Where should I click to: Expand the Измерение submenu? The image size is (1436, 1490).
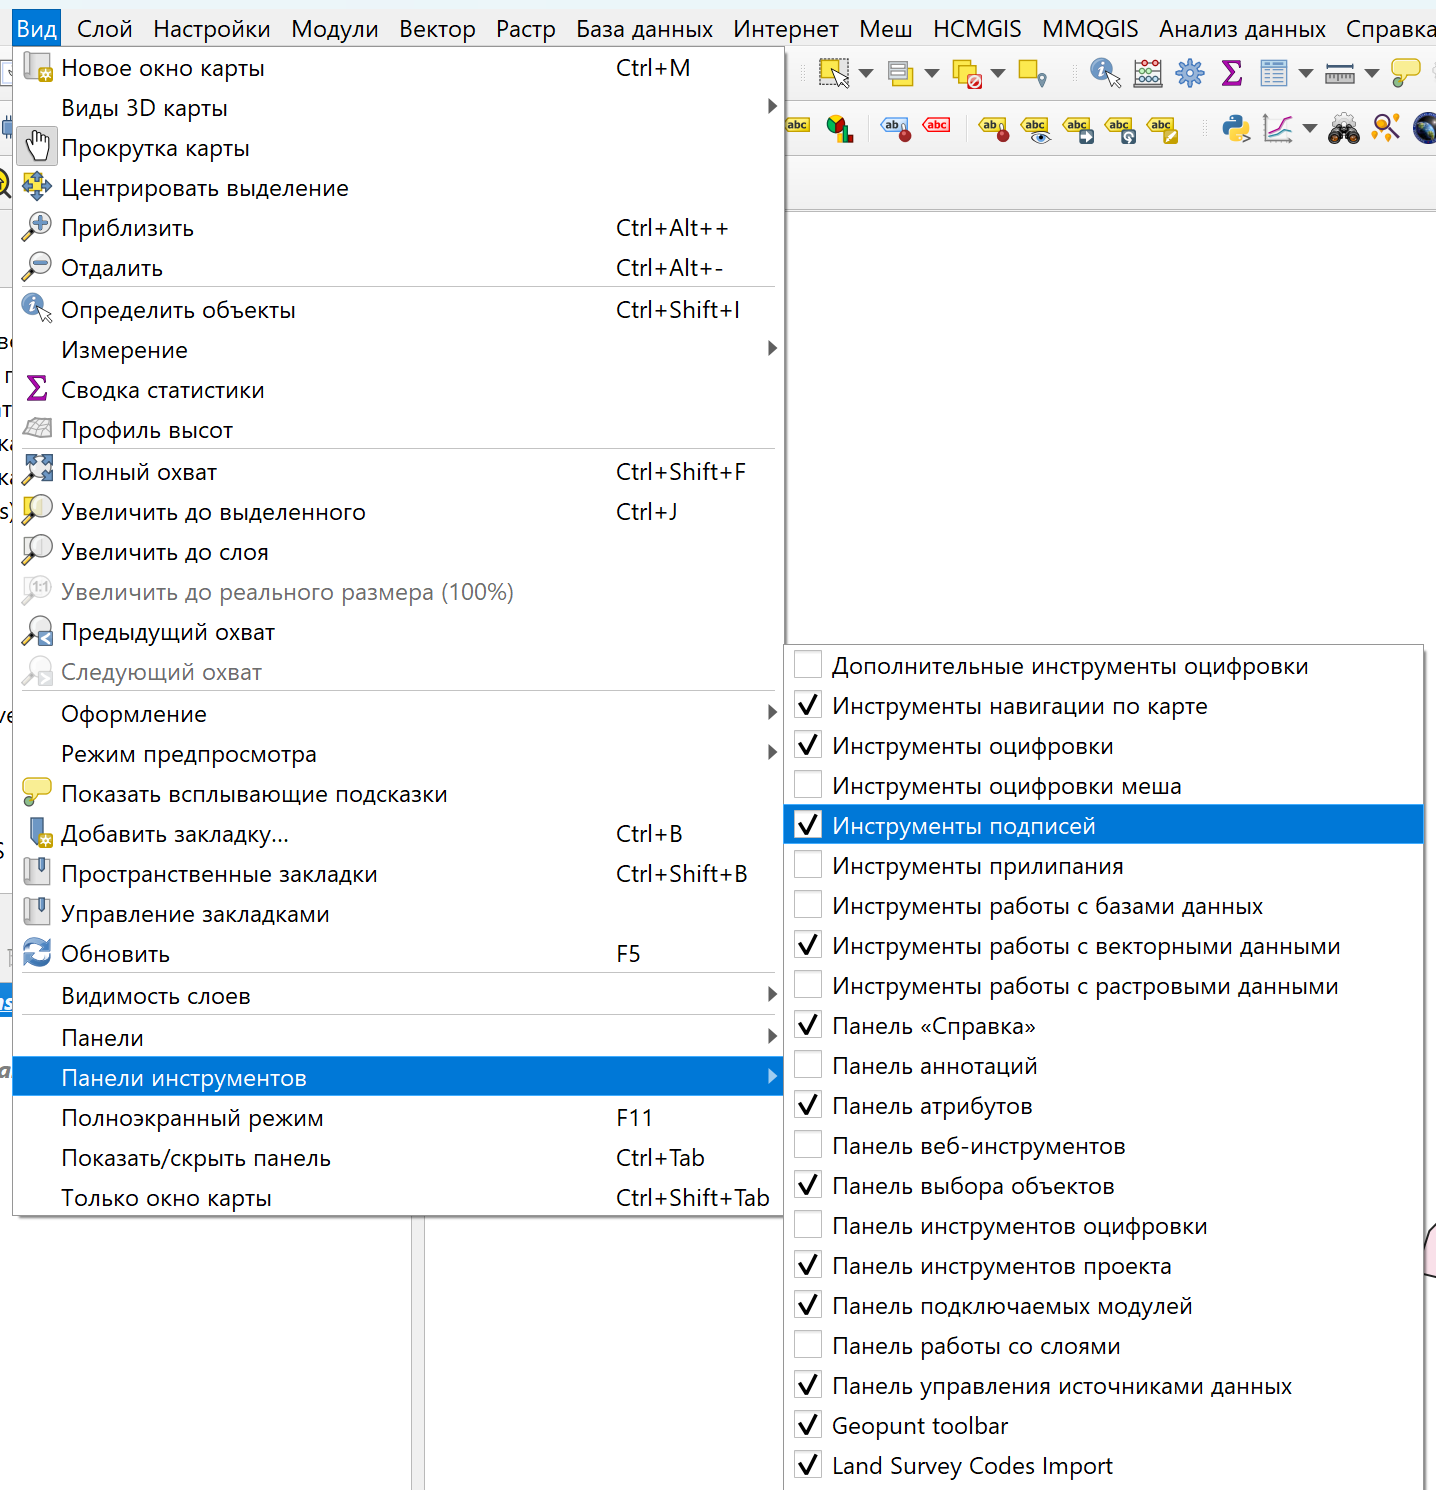click(x=398, y=350)
